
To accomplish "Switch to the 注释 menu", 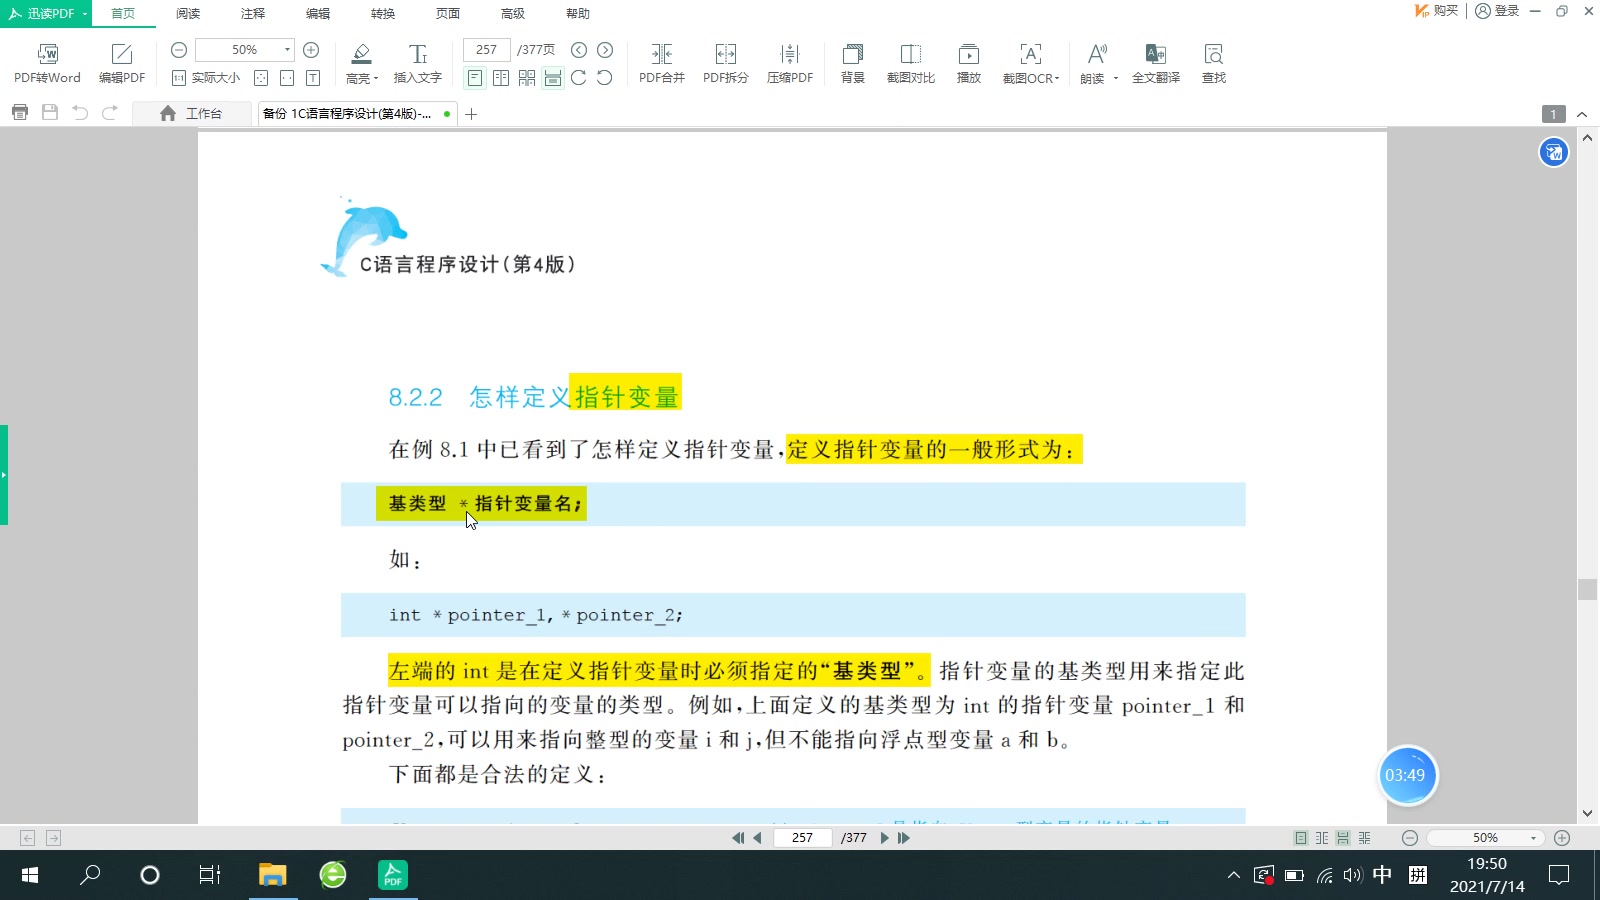I will pyautogui.click(x=252, y=13).
